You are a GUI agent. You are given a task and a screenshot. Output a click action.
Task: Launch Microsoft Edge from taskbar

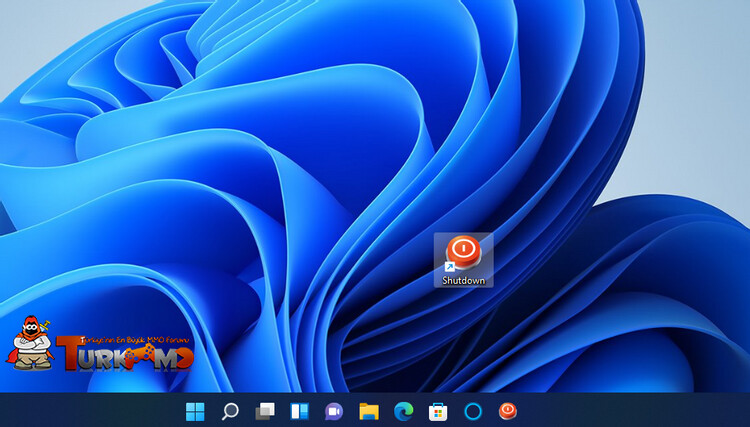click(x=403, y=411)
